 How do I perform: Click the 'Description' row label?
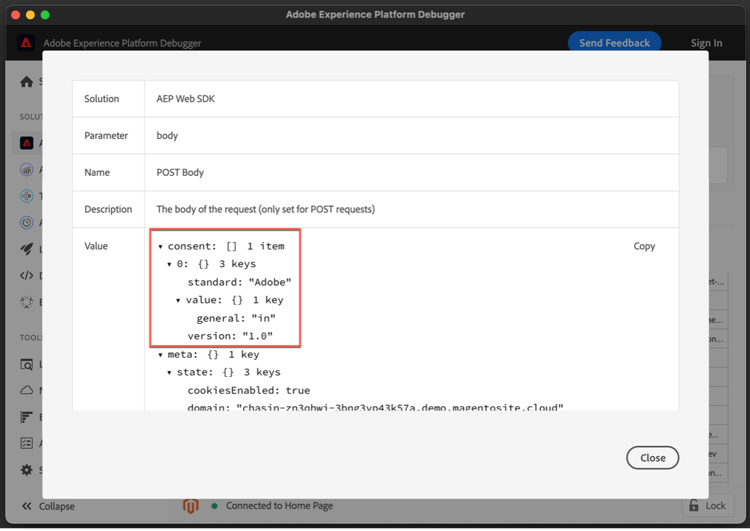[108, 210]
